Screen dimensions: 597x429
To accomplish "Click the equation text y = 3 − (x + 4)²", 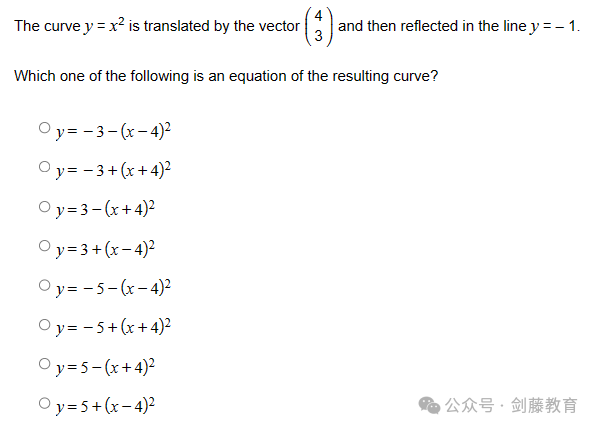I will point(105,209).
